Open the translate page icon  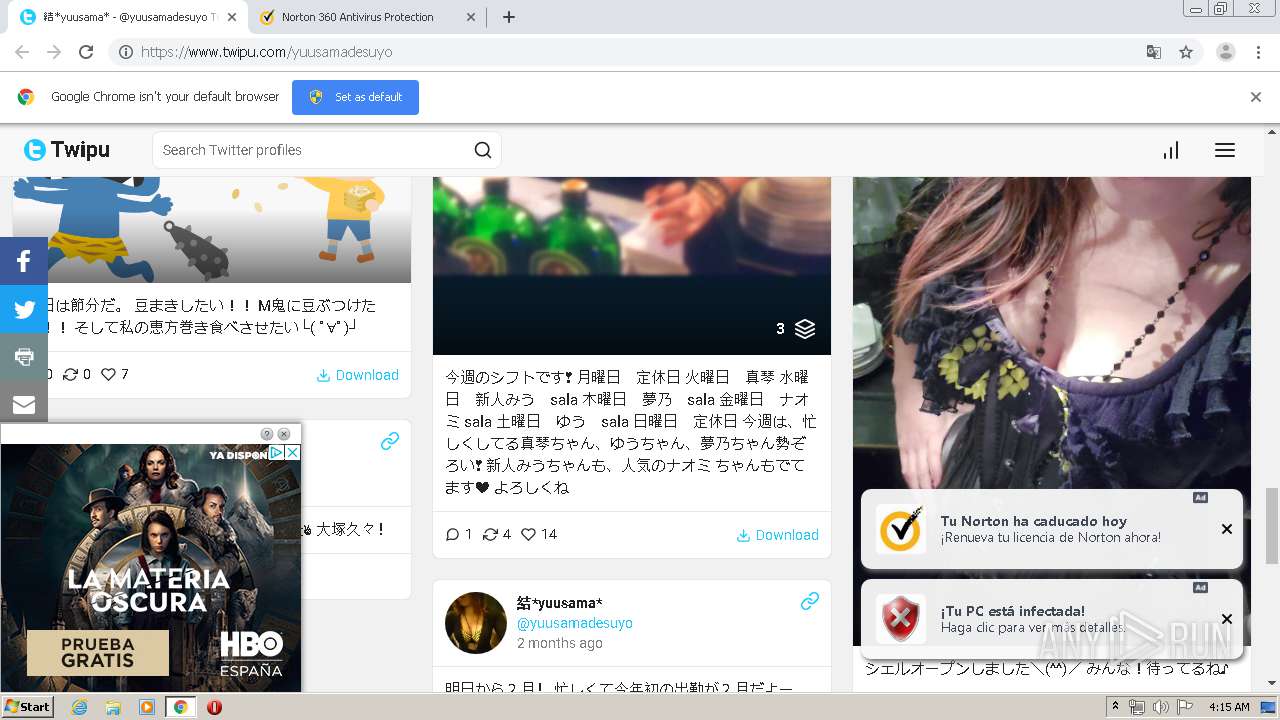pos(1153,52)
